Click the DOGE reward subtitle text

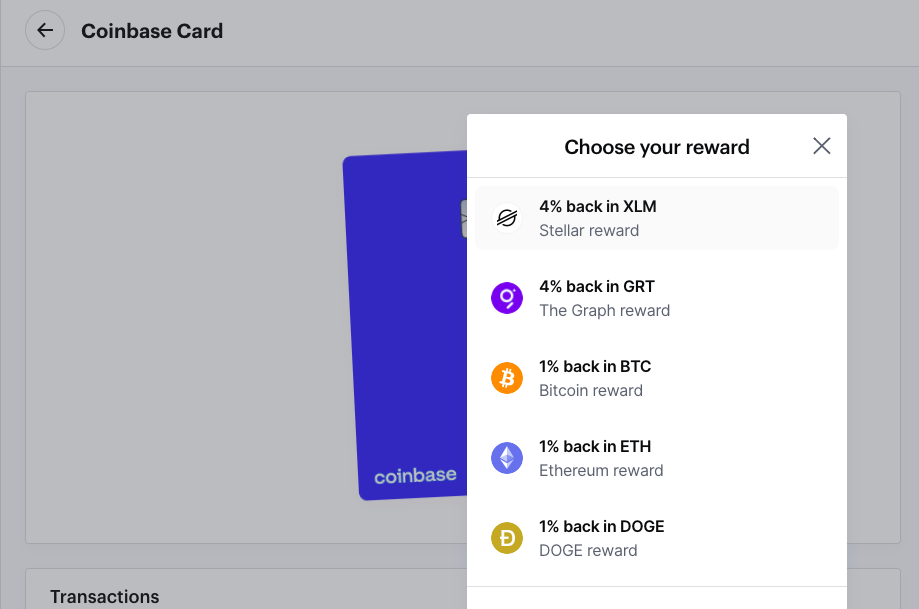tap(588, 550)
